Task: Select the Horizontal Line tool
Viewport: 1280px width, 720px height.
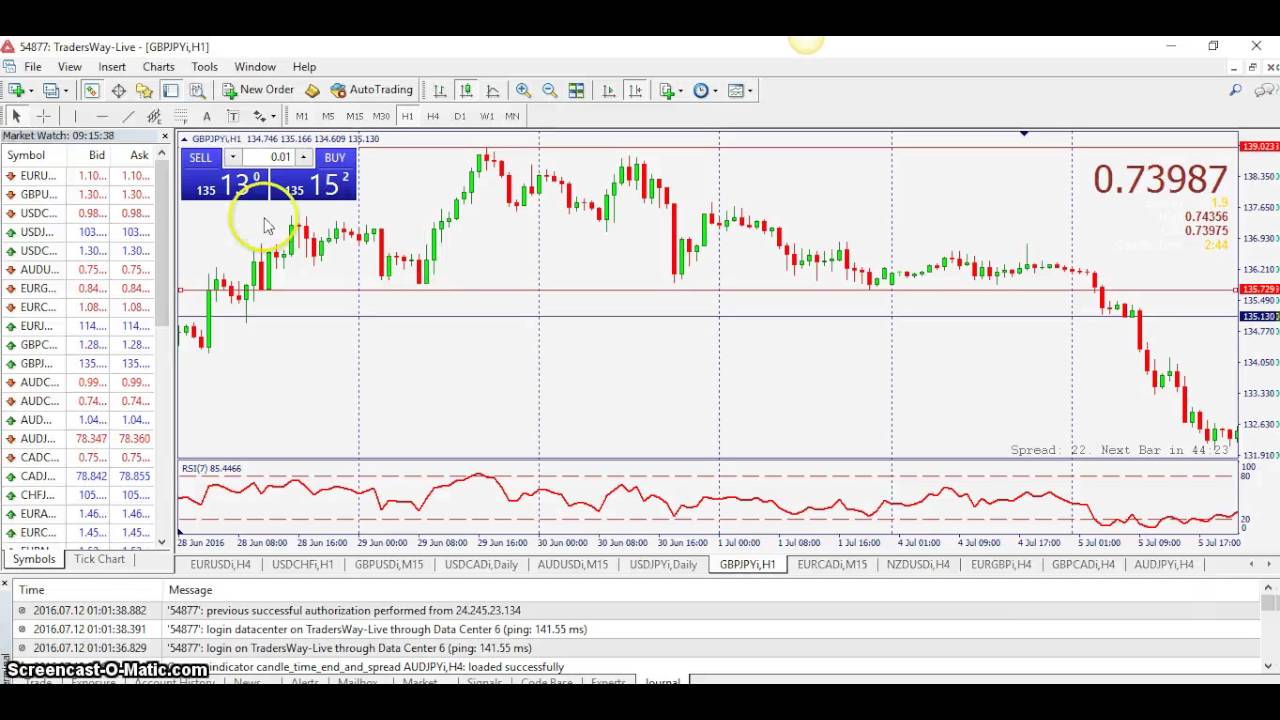Action: pyautogui.click(x=101, y=116)
